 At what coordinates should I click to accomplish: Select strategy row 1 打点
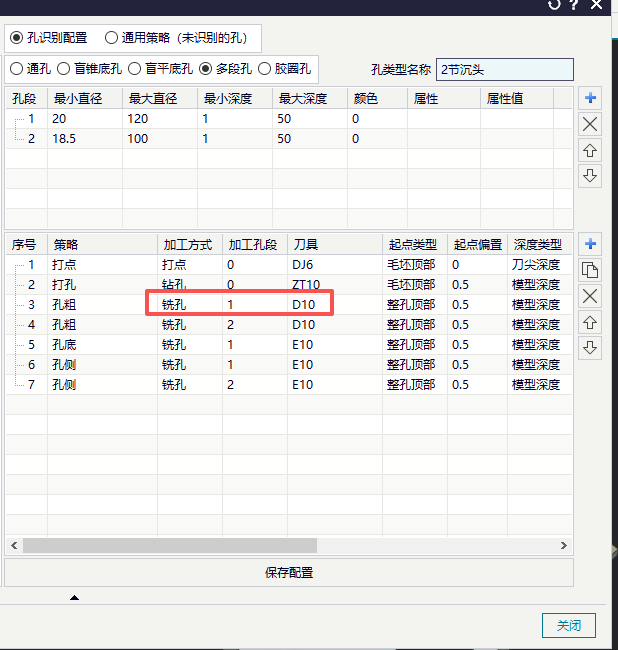pos(289,265)
